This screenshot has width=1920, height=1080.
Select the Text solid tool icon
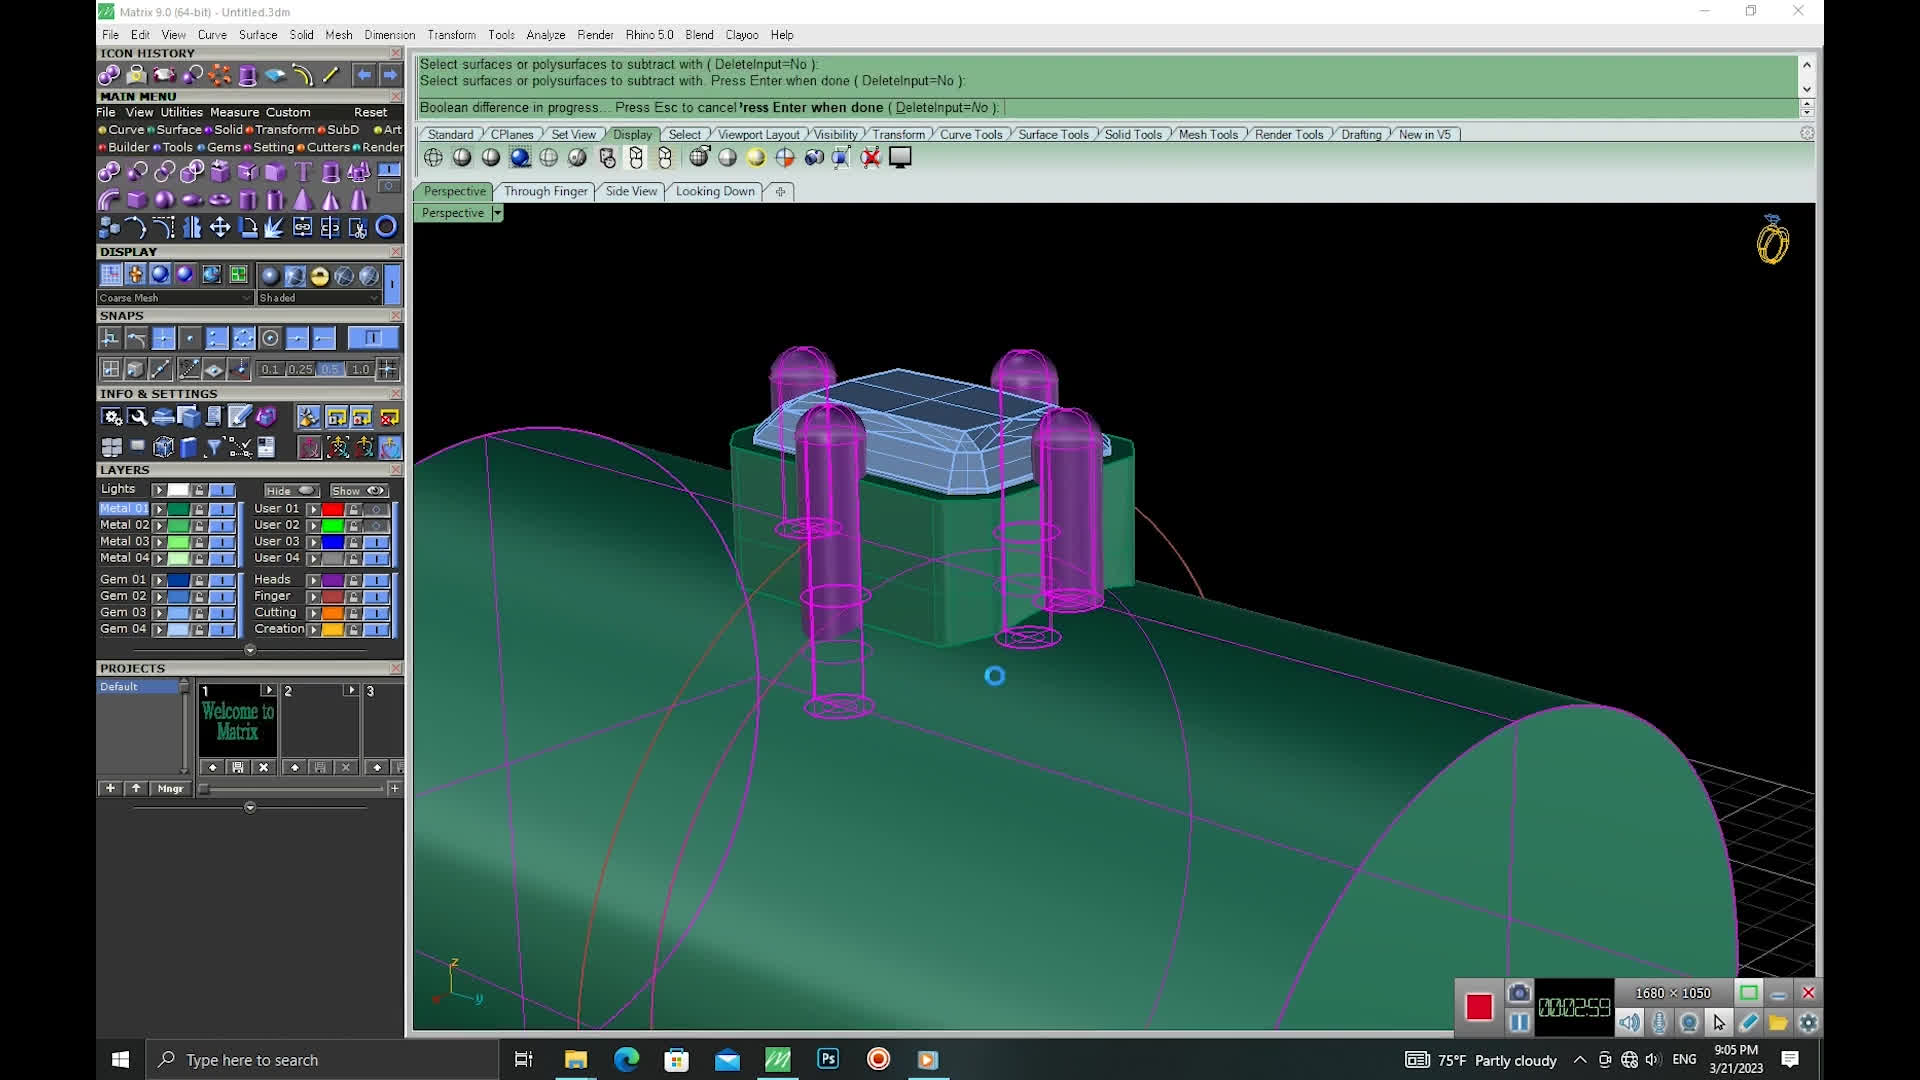pos(303,172)
